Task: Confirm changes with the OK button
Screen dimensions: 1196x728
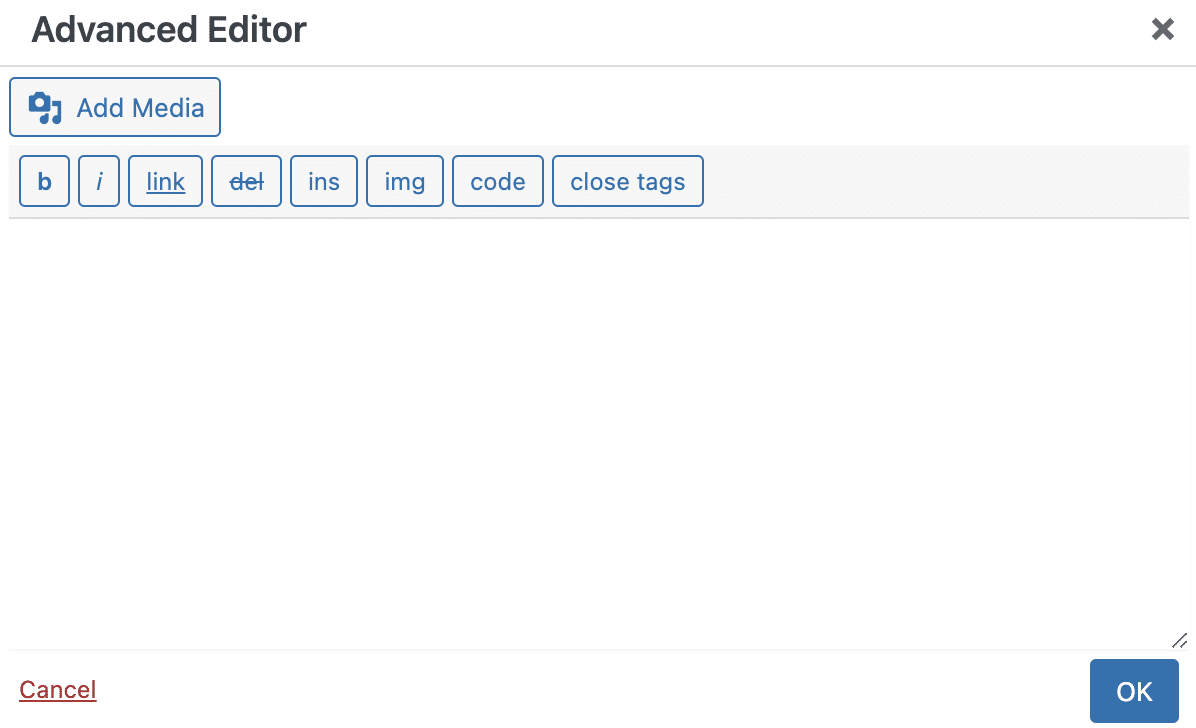Action: [1134, 691]
